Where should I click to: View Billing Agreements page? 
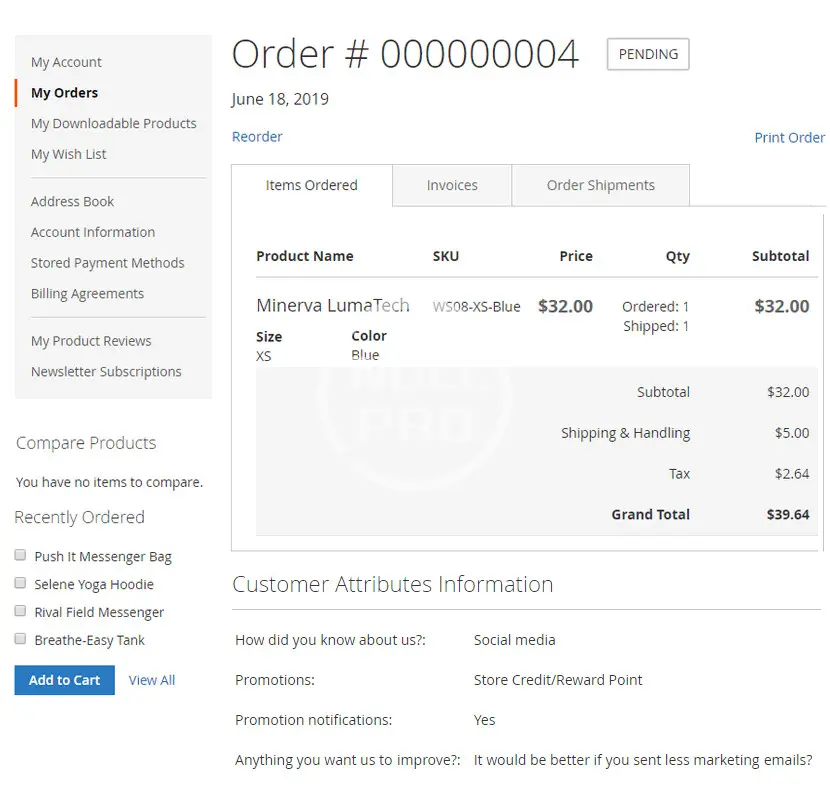[x=87, y=294]
